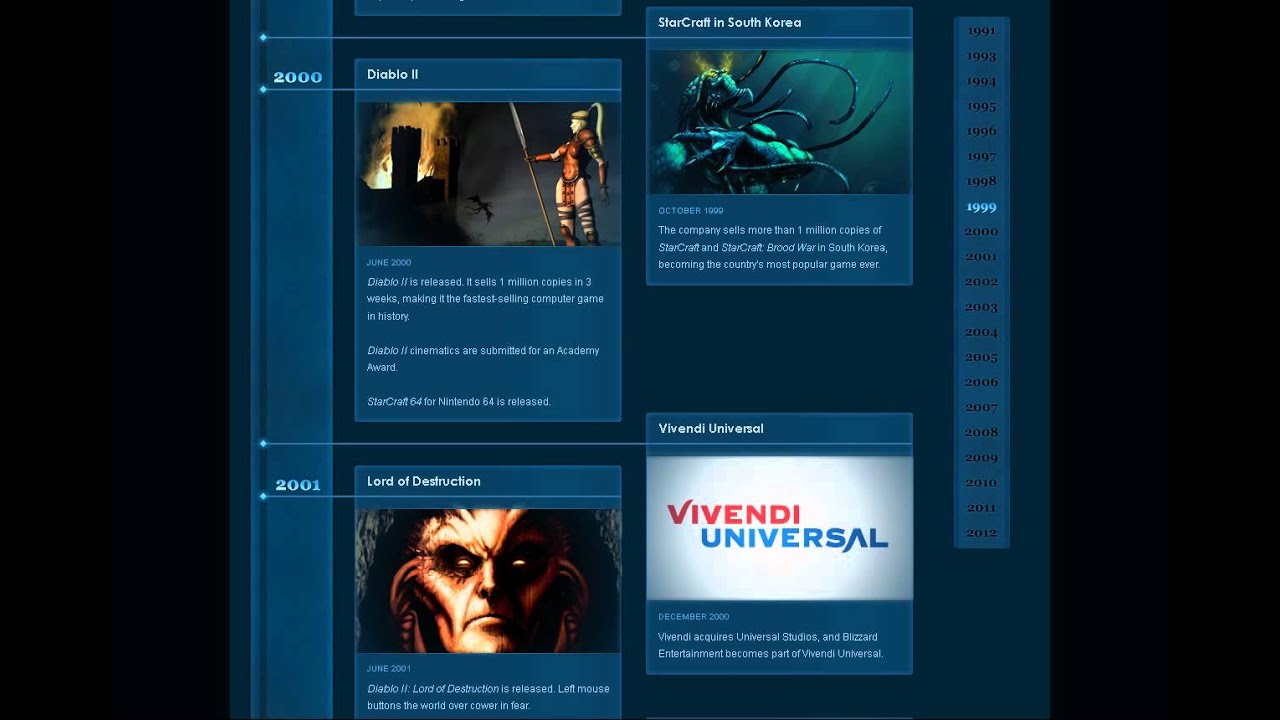Click the Lord of Destruction card title
Screen dimensions: 1280x720
click(x=423, y=482)
